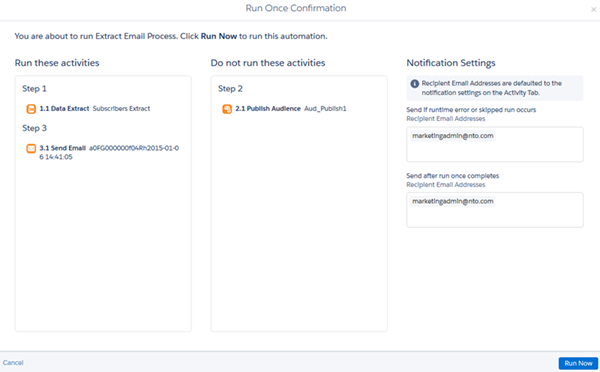Click the Do not run these activities heading
600x372 pixels.
[268, 63]
